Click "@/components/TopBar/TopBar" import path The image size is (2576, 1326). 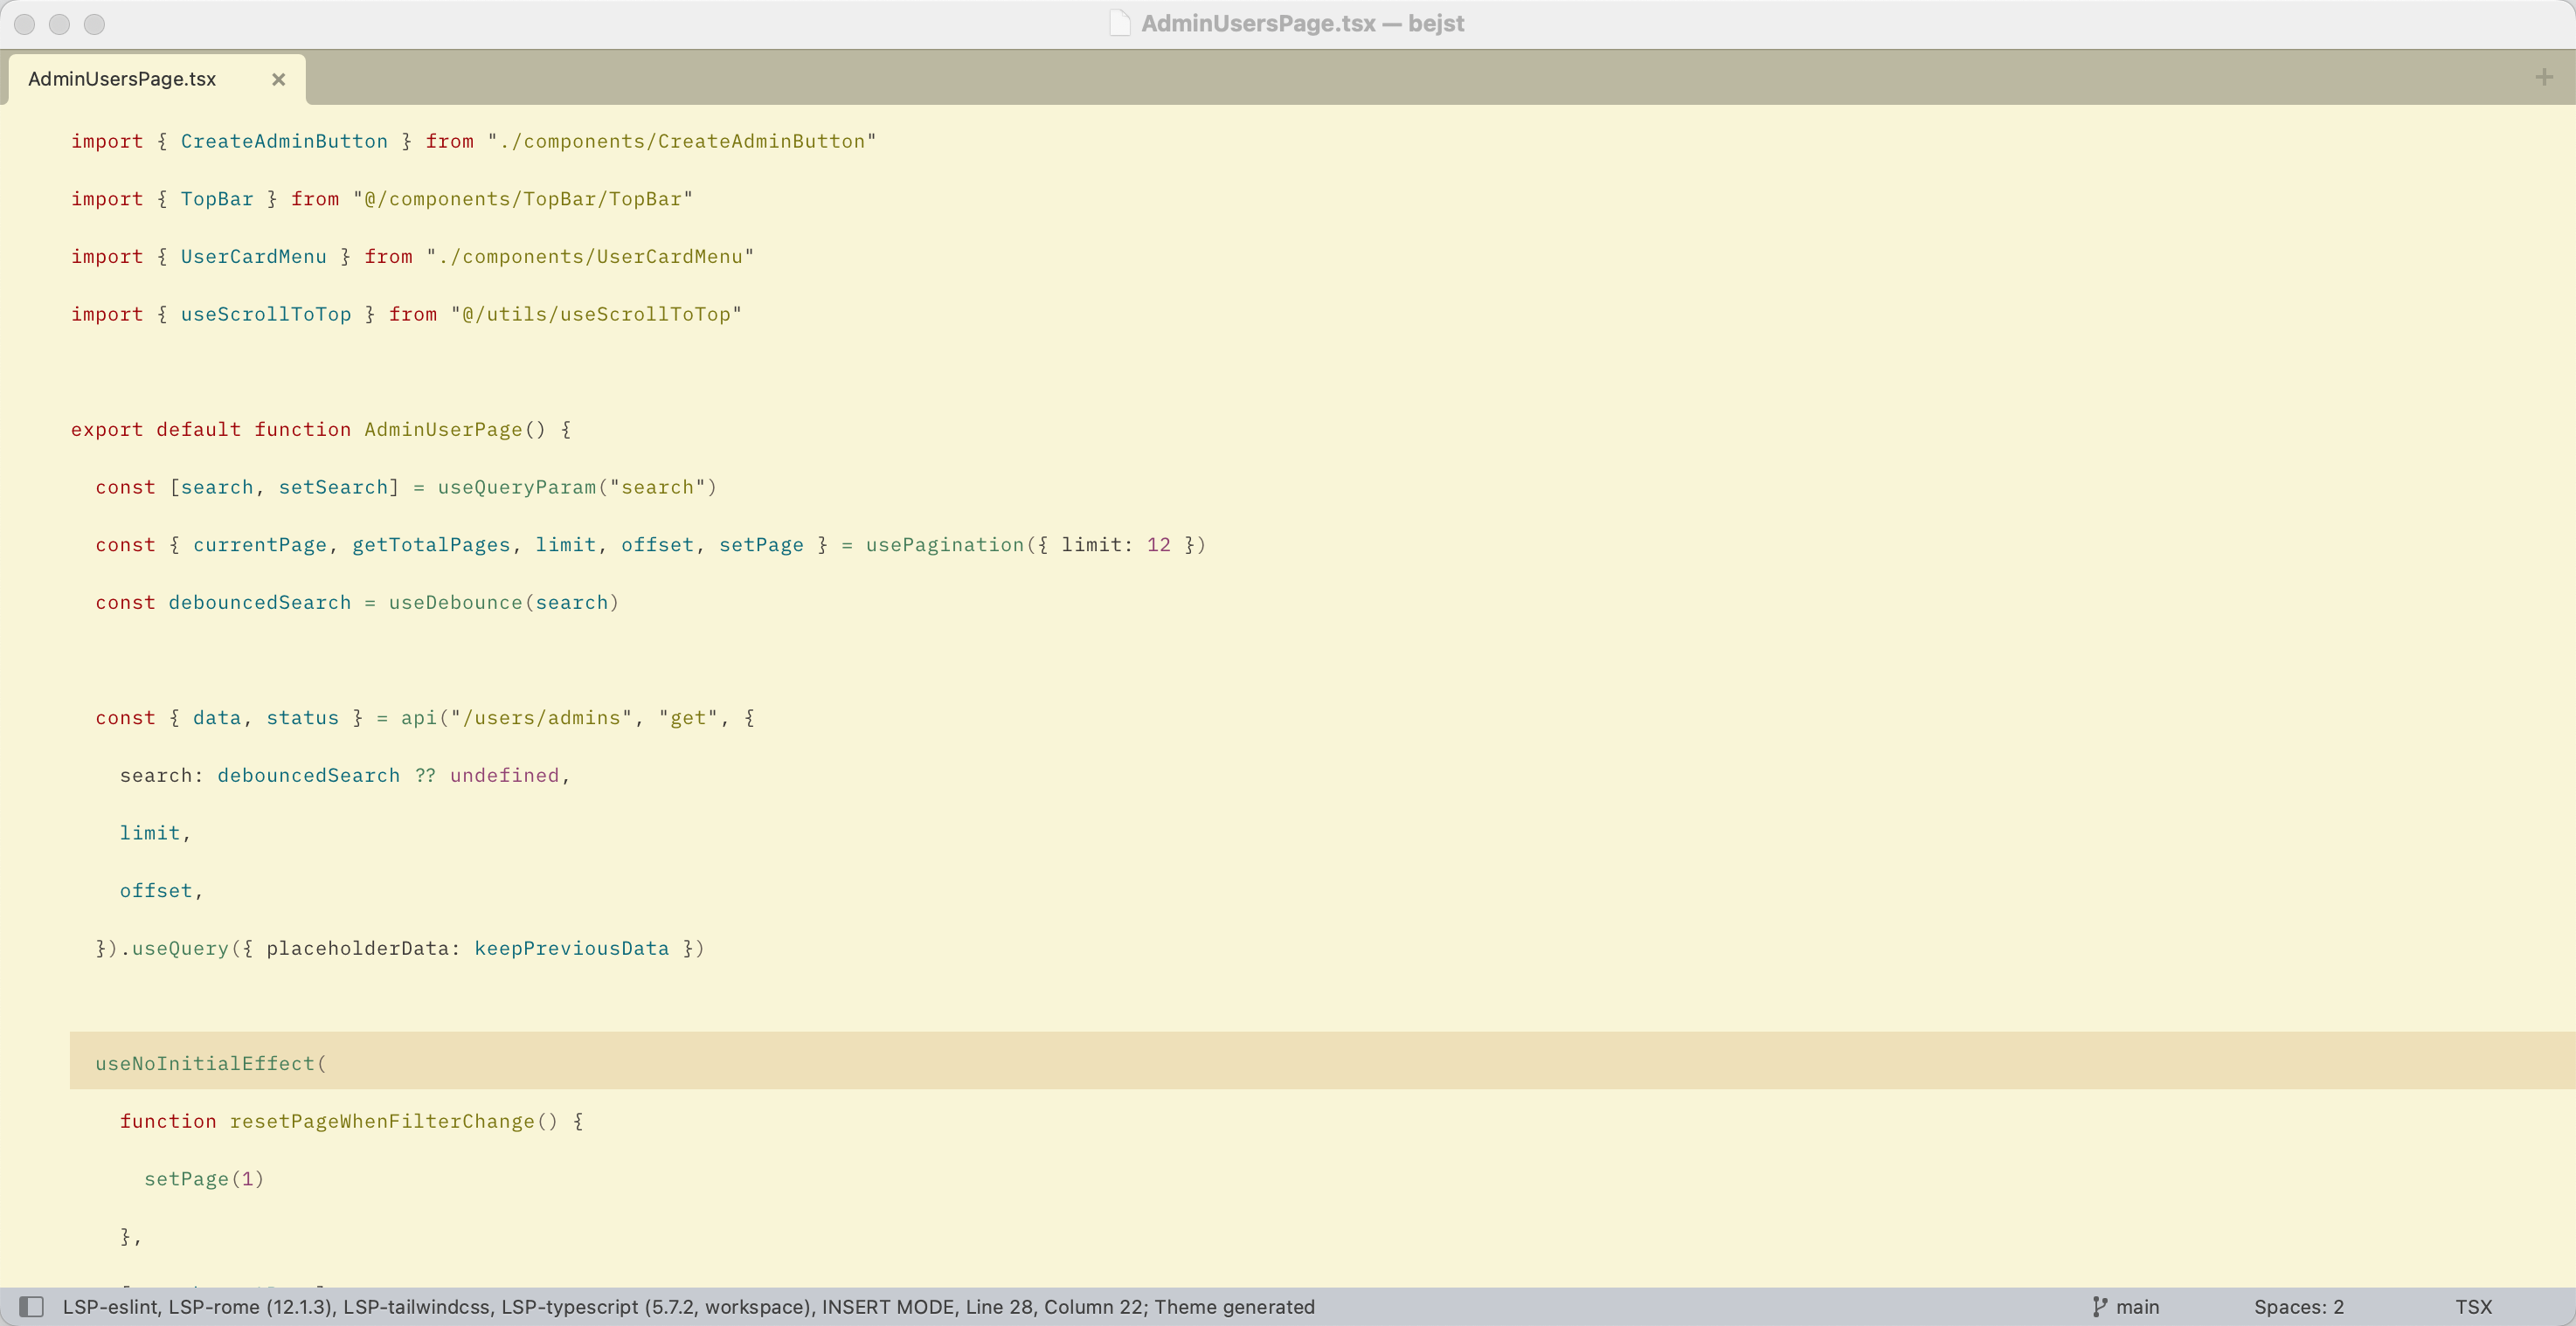tap(523, 199)
